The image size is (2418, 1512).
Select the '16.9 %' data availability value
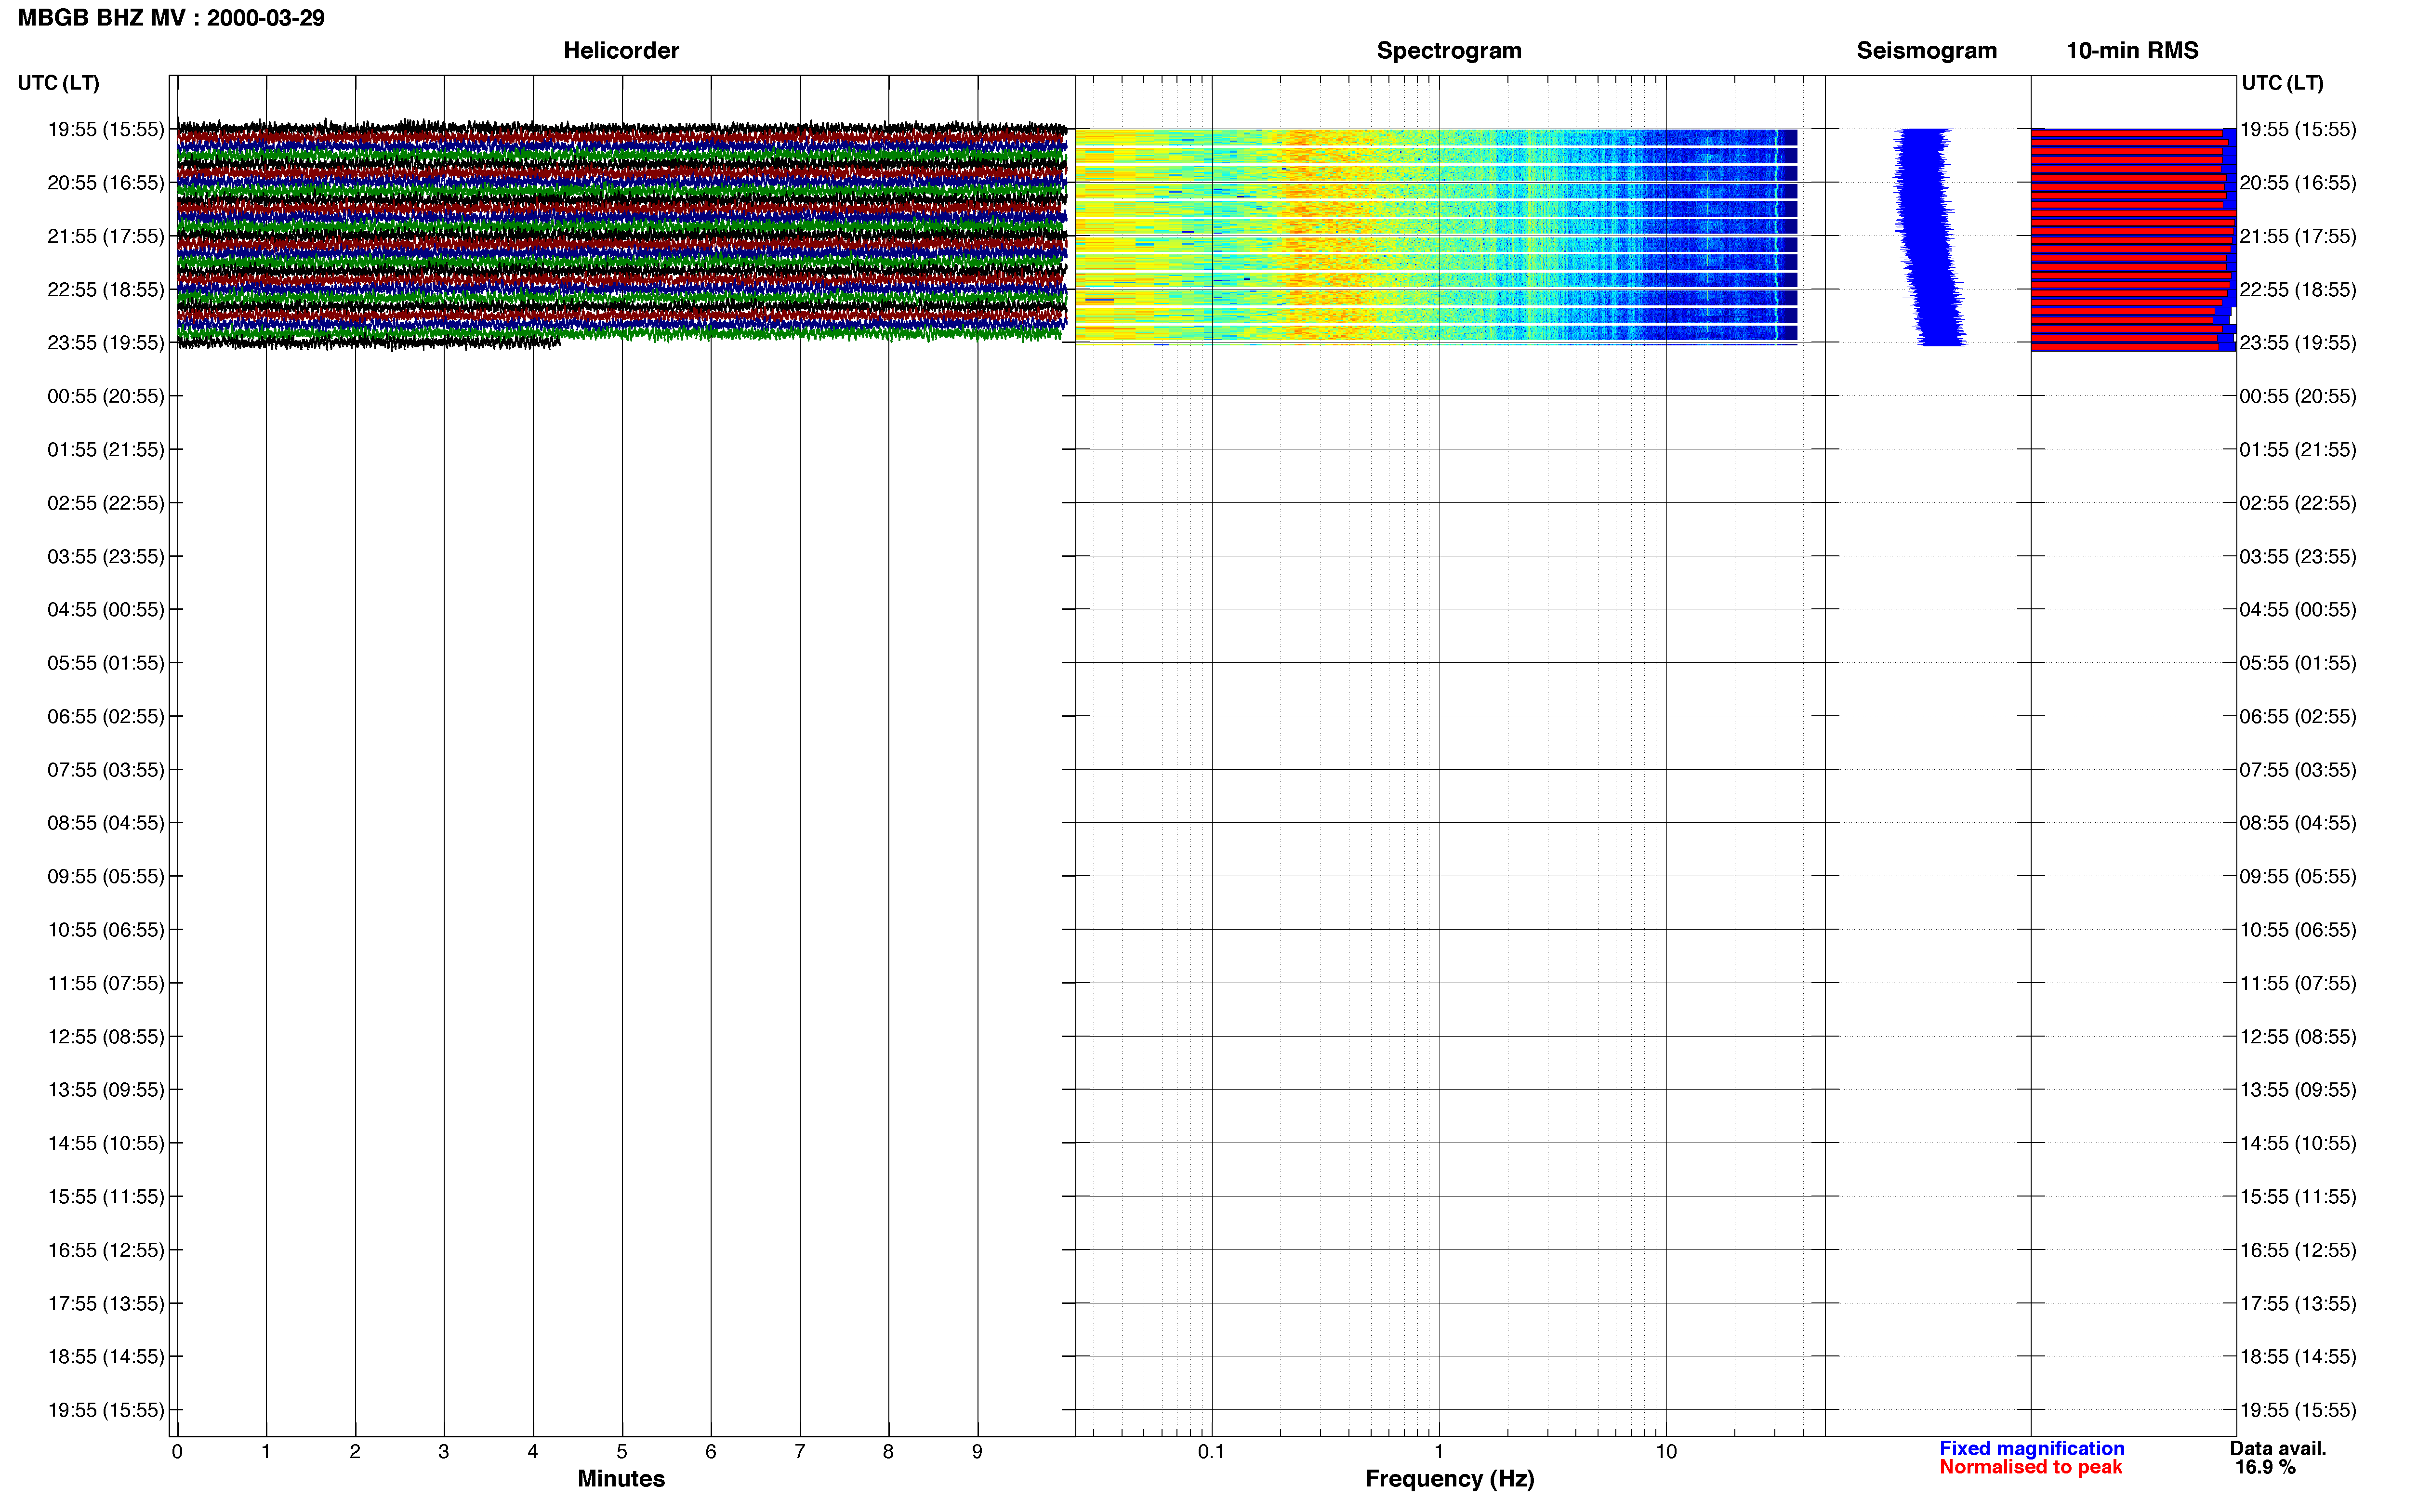point(2265,1467)
